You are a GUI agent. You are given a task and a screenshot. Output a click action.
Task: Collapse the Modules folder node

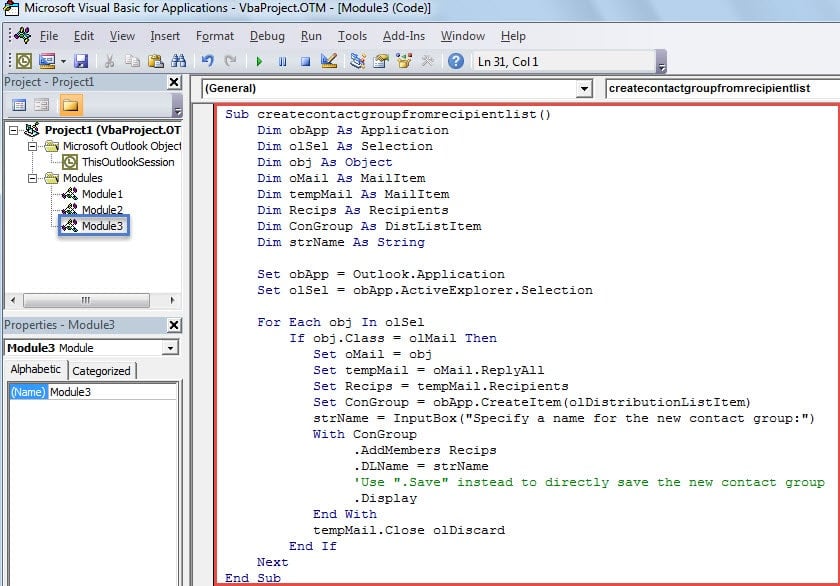coord(32,178)
